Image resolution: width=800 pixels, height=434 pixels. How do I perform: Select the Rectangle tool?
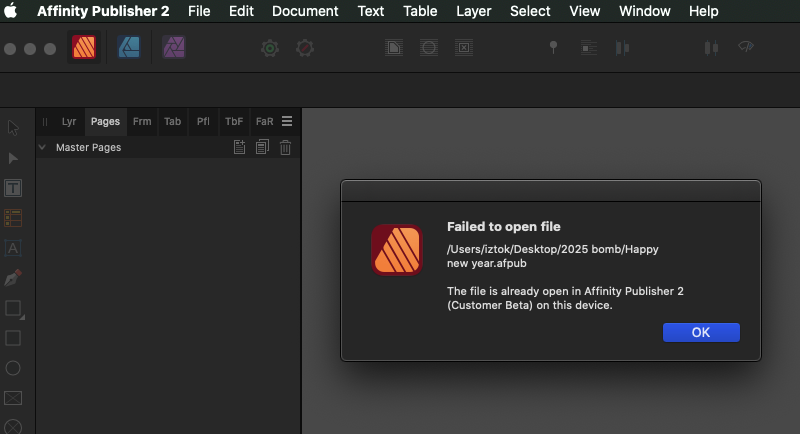(13, 338)
